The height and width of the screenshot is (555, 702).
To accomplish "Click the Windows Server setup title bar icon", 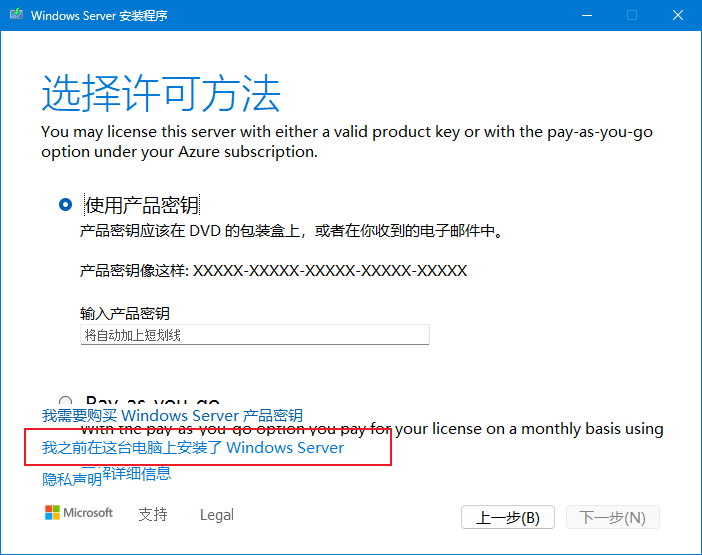I will pyautogui.click(x=17, y=14).
